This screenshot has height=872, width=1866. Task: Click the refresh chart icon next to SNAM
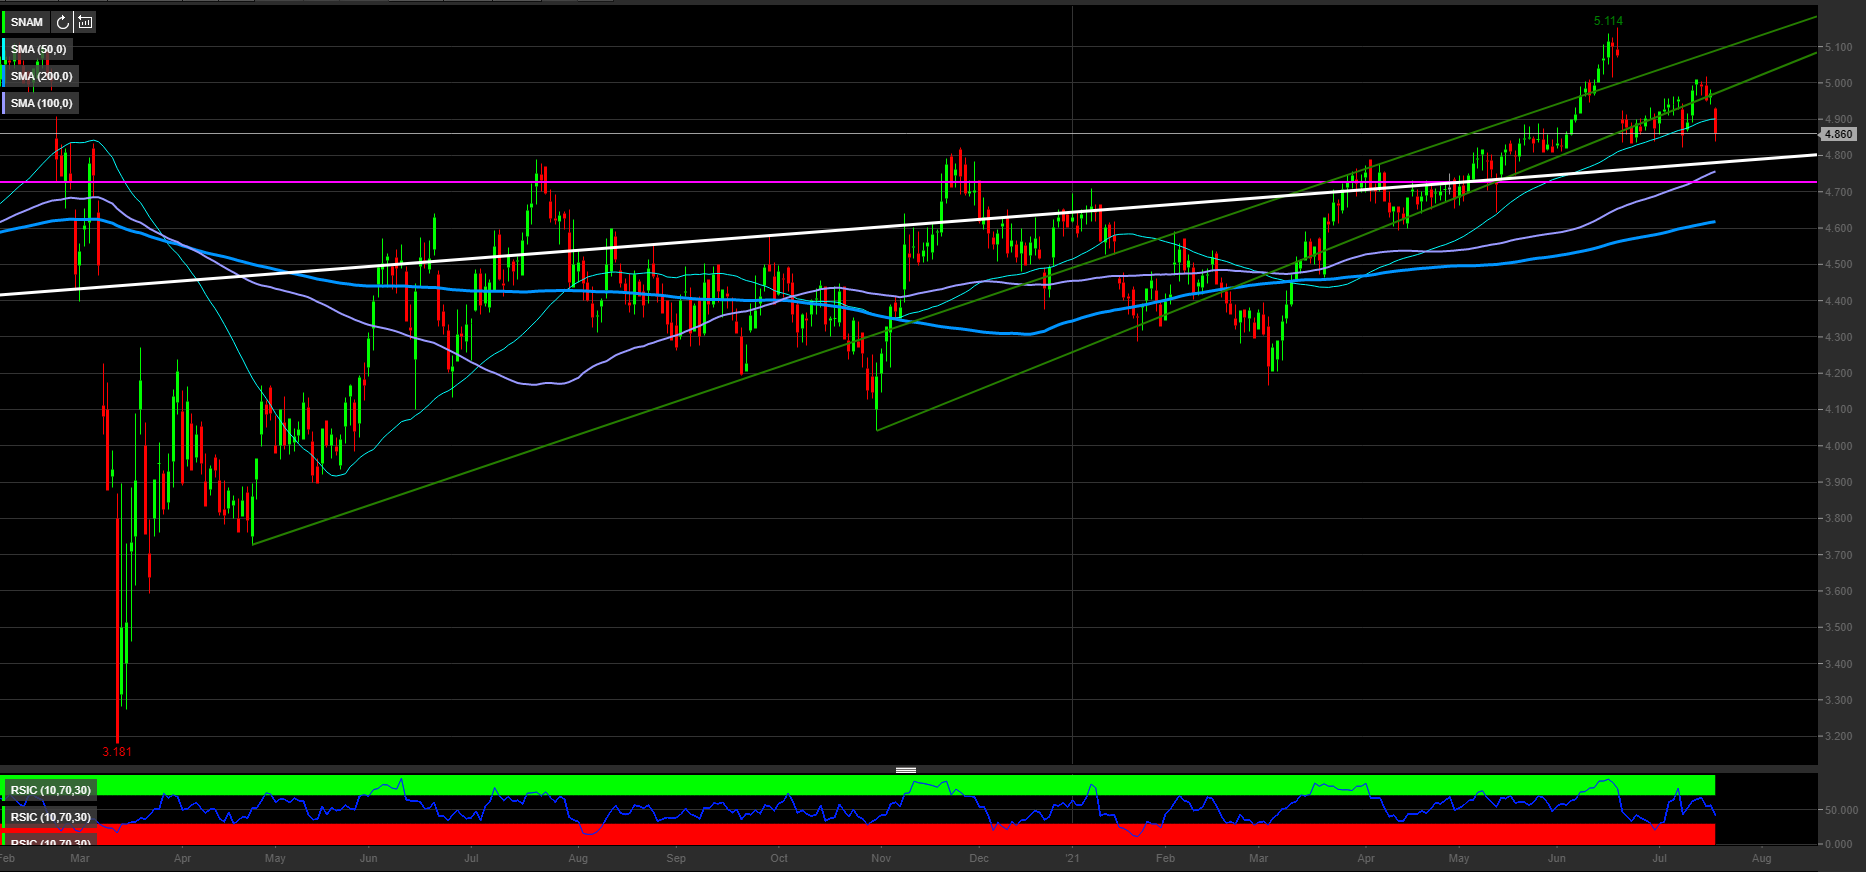click(63, 22)
